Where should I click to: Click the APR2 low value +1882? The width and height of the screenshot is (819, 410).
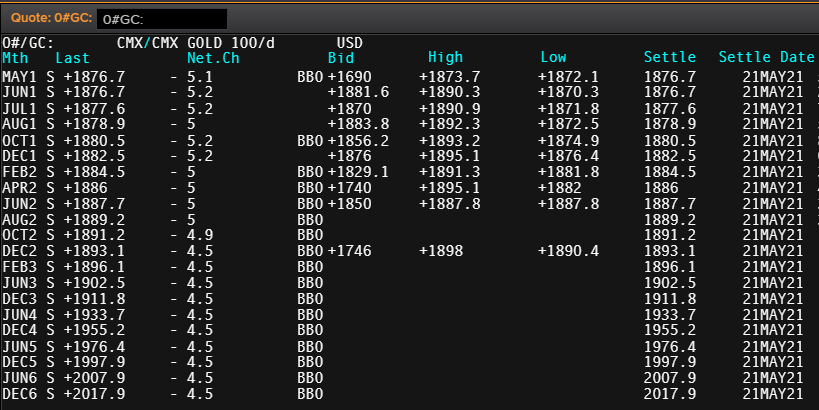coord(558,187)
